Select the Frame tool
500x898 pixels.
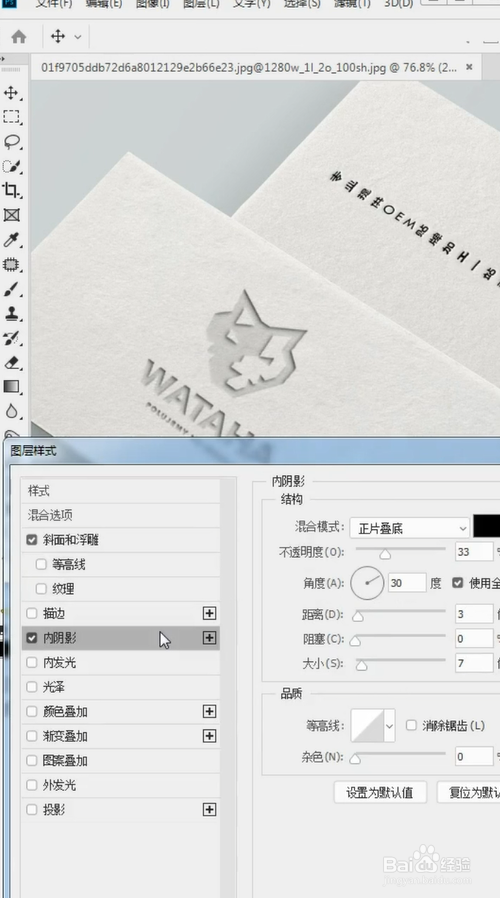tap(11, 215)
